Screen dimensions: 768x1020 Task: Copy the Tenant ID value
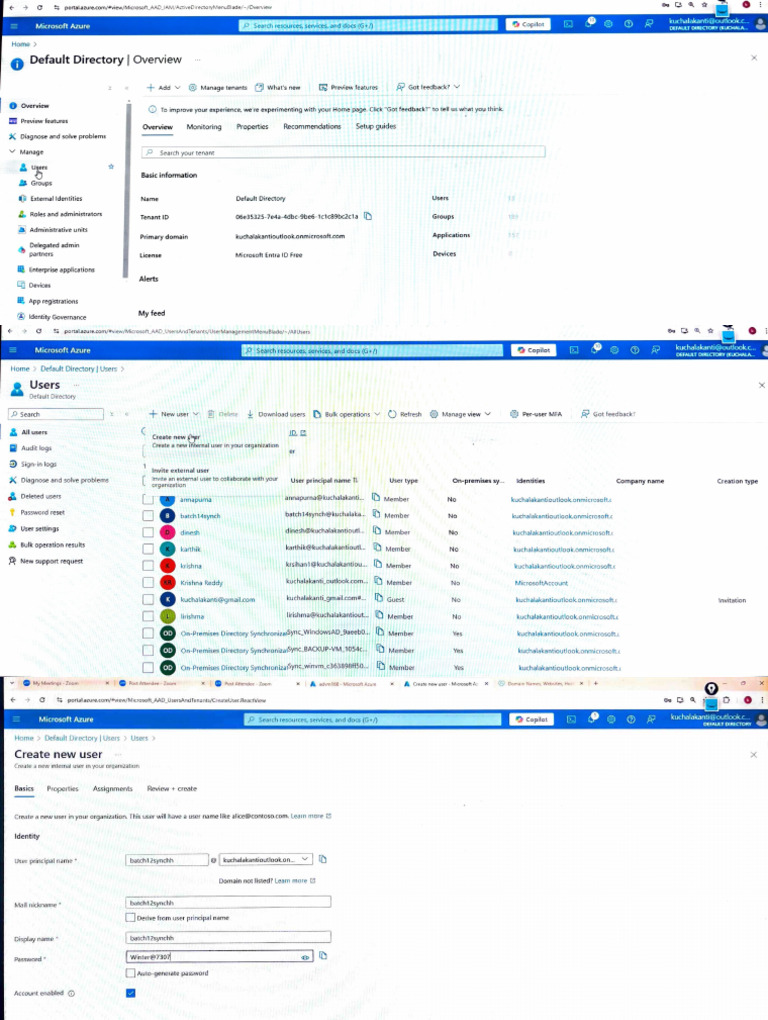click(x=368, y=216)
